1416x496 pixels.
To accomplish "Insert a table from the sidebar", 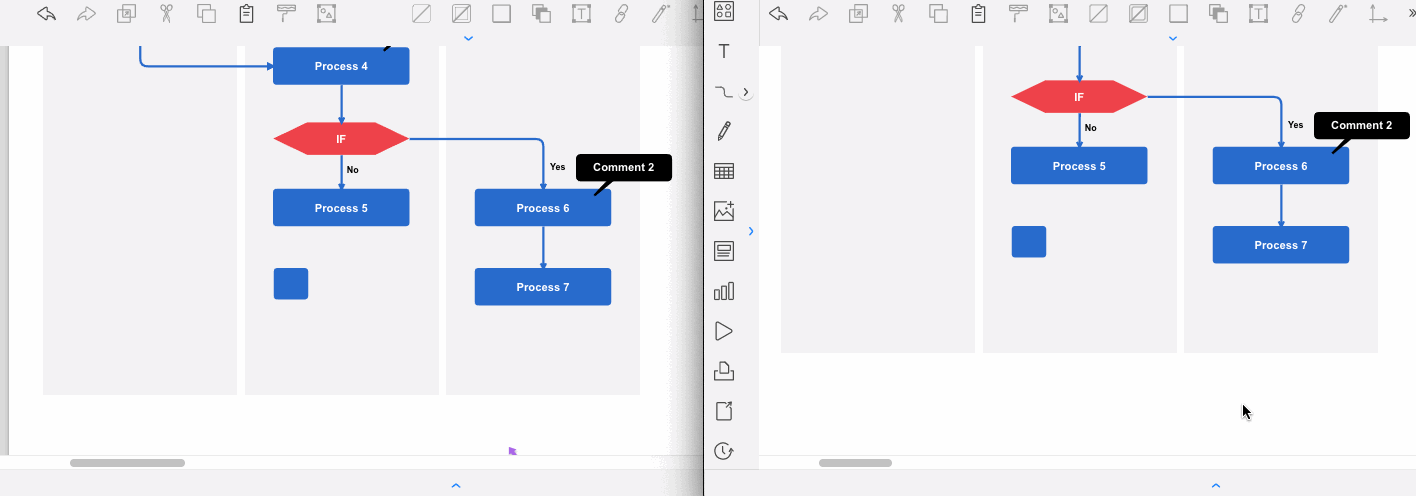I will point(724,171).
